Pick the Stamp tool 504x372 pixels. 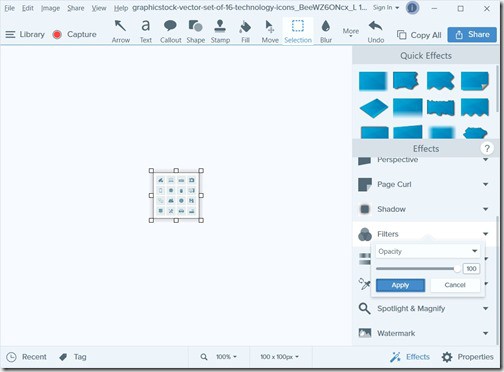click(220, 31)
